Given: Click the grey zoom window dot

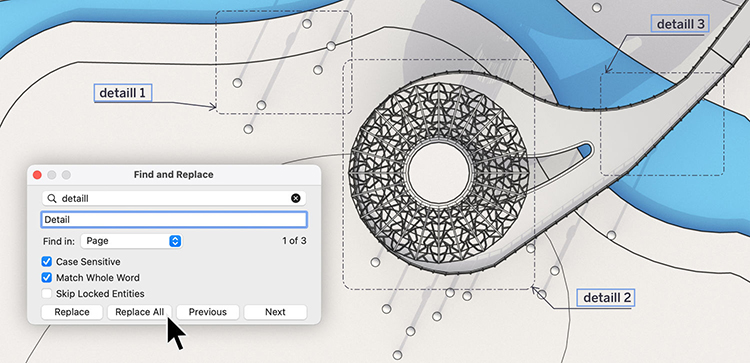Looking at the screenshot, I should click(66, 175).
